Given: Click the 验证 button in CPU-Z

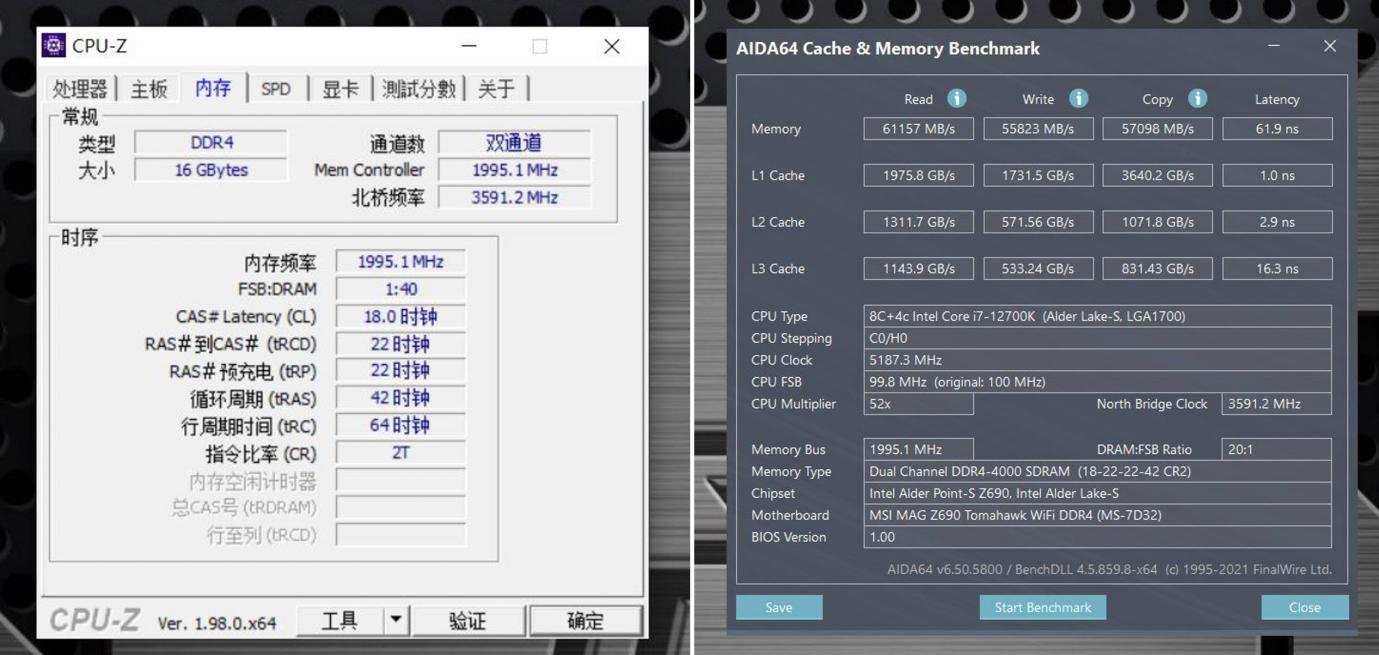Looking at the screenshot, I should pyautogui.click(x=469, y=620).
